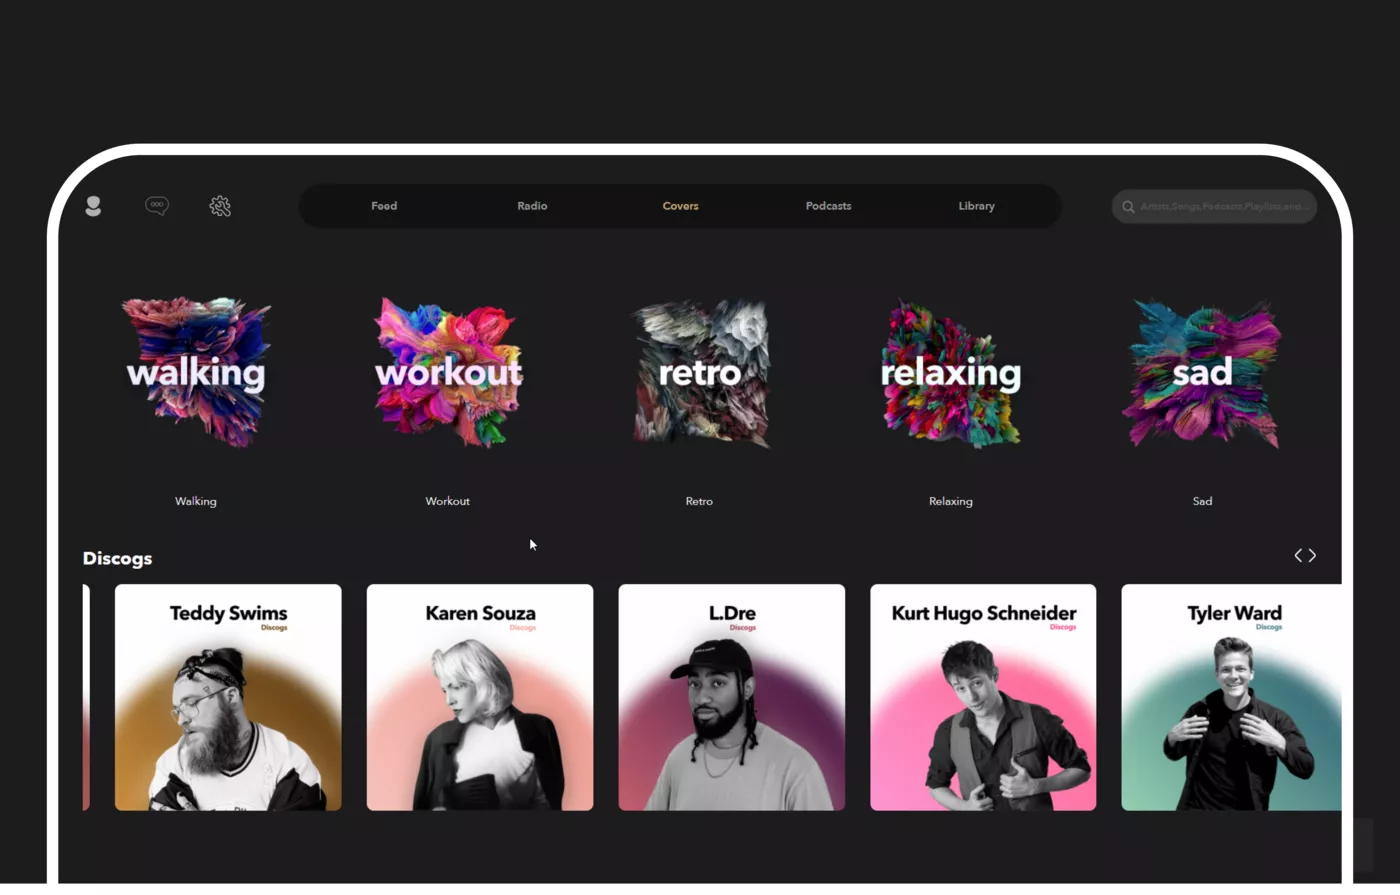The width and height of the screenshot is (1400, 895).
Task: Open the user profile icon
Action: pos(93,206)
